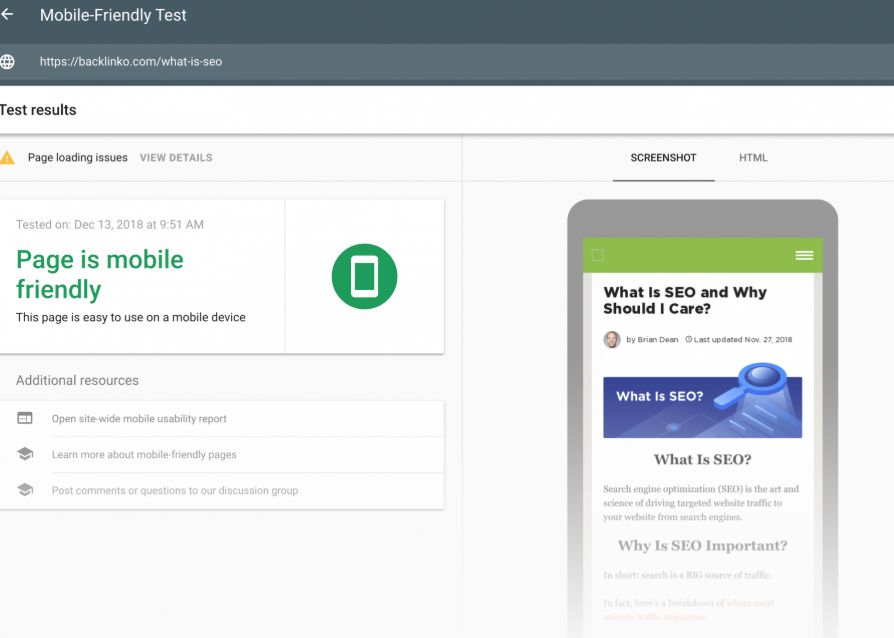Image resolution: width=894 pixels, height=638 pixels.
Task: Click the backlinko.com URL field
Action: (x=131, y=62)
